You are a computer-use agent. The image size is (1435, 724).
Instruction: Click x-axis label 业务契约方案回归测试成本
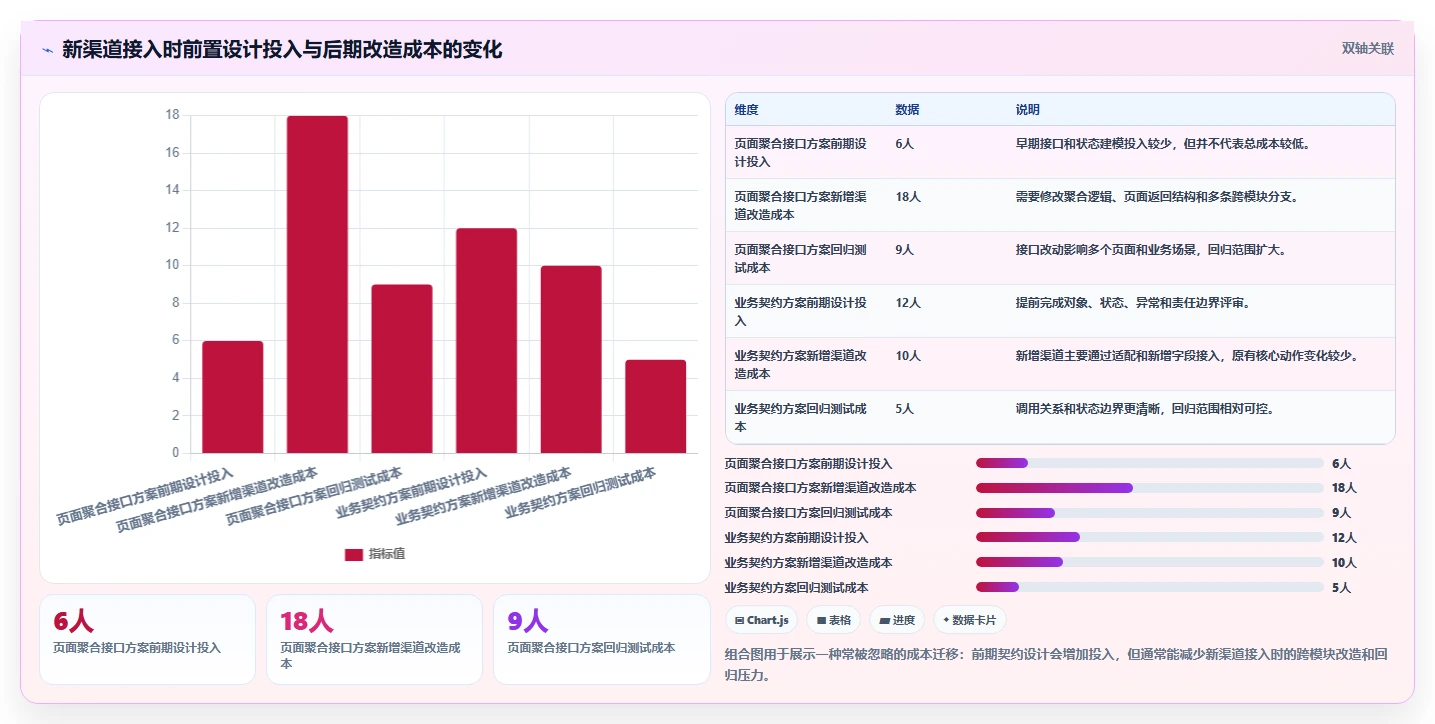point(581,491)
